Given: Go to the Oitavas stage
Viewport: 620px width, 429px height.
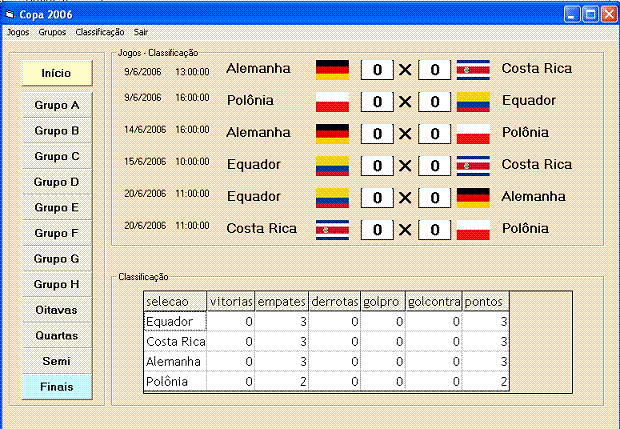Looking at the screenshot, I should (56, 310).
